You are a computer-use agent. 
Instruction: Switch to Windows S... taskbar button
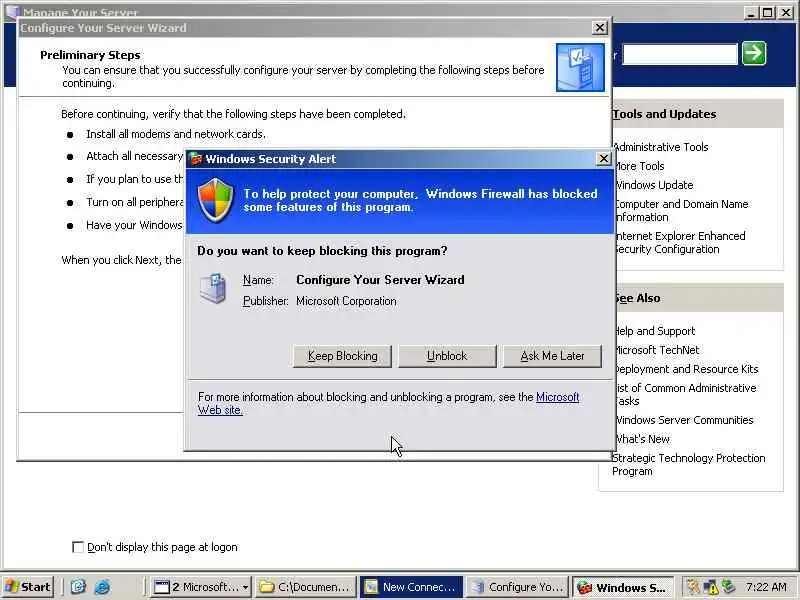coord(622,587)
